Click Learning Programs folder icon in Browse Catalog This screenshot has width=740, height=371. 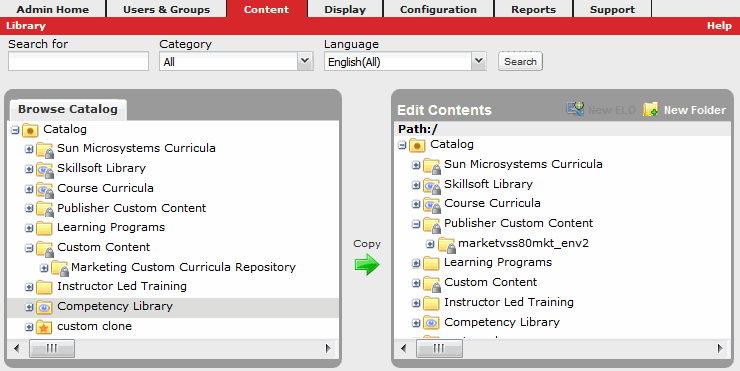pos(44,228)
